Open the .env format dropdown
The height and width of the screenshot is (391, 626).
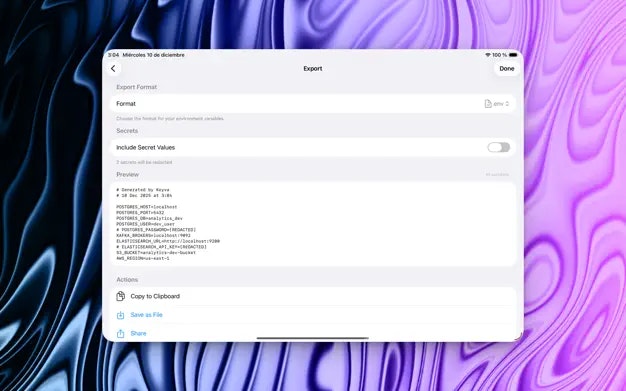tap(497, 104)
